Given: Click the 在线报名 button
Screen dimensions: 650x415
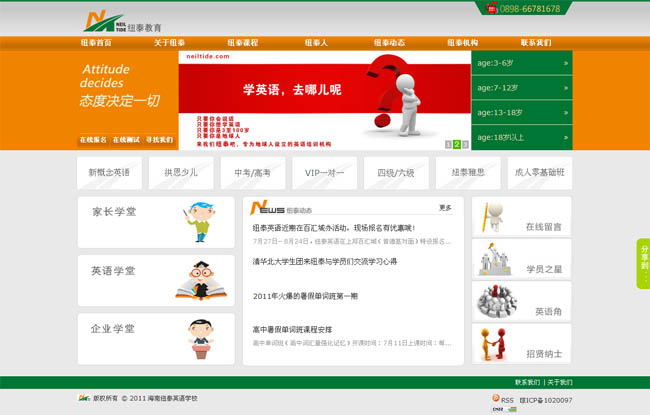Looking at the screenshot, I should 92,140.
